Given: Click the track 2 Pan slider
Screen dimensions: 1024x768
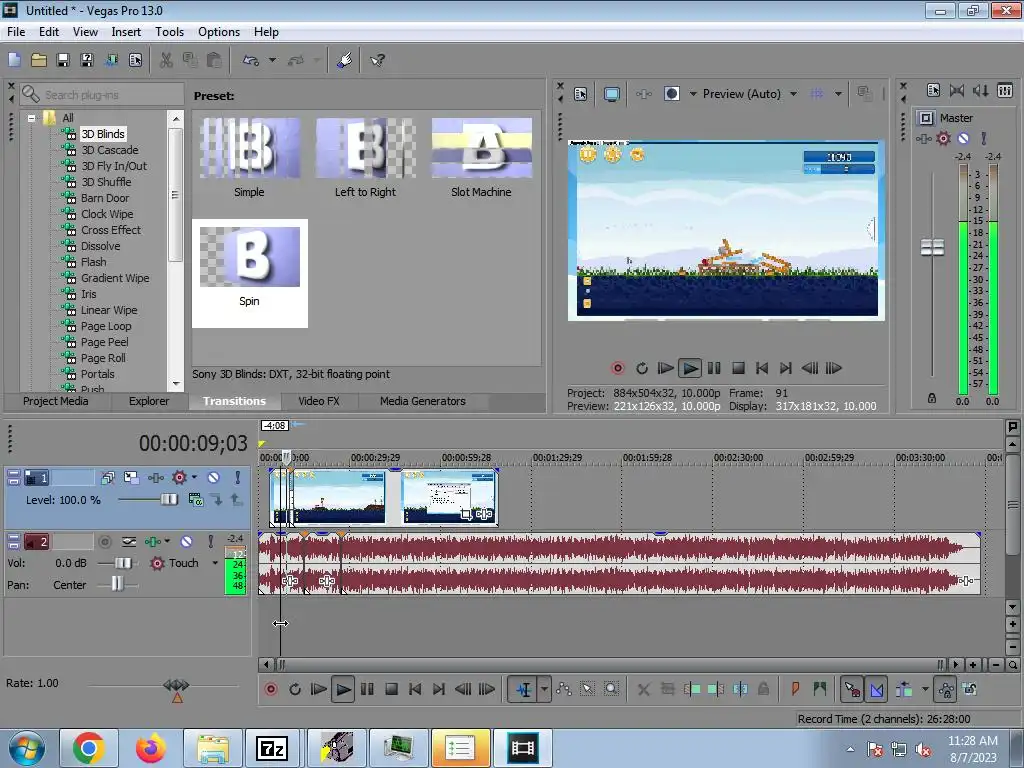Looking at the screenshot, I should tap(117, 584).
